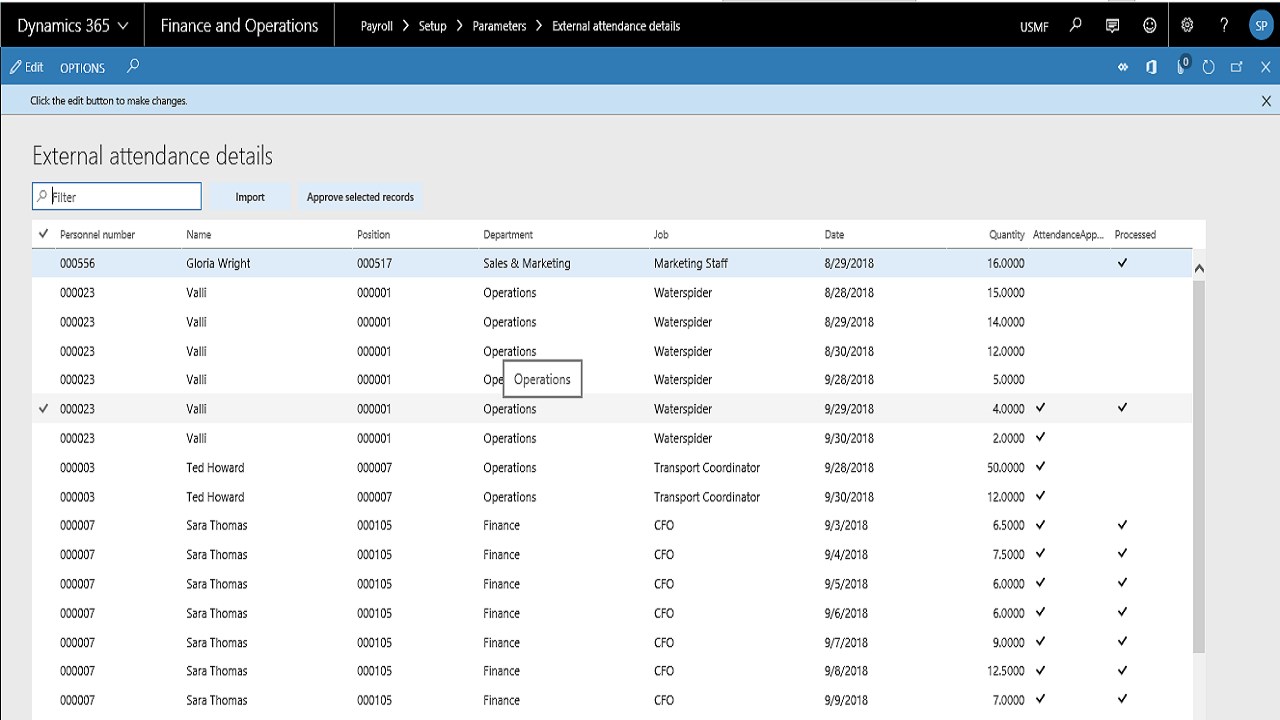Open the Dynamics 365 navigation dropdown
1280x720 pixels.
tap(72, 26)
